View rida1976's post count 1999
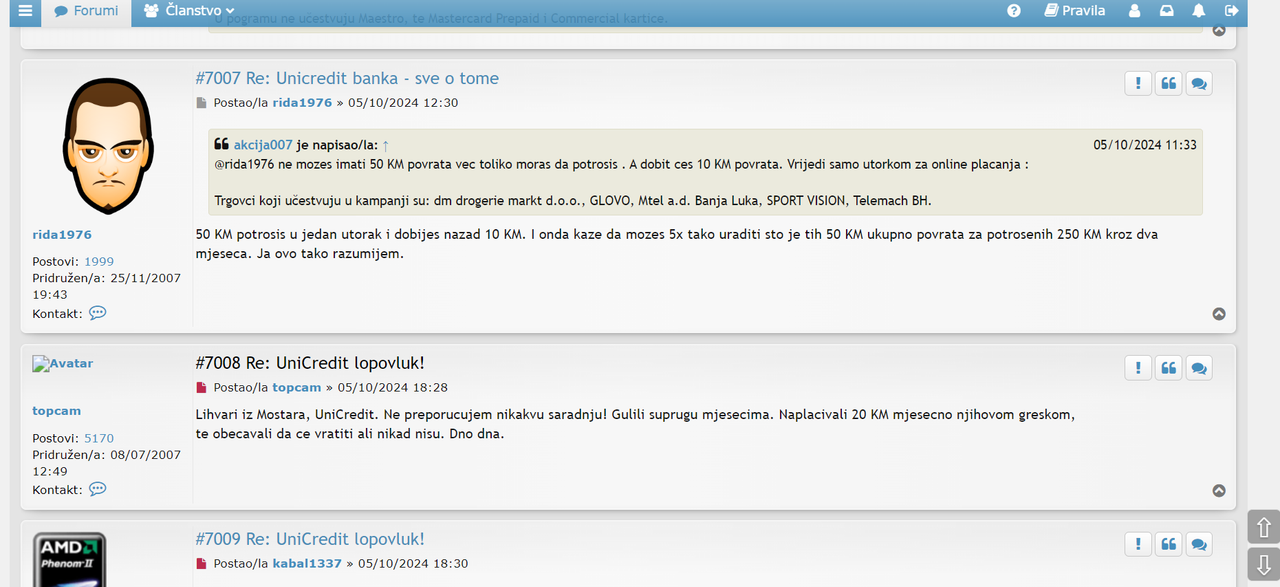Image resolution: width=1280 pixels, height=587 pixels. point(99,261)
